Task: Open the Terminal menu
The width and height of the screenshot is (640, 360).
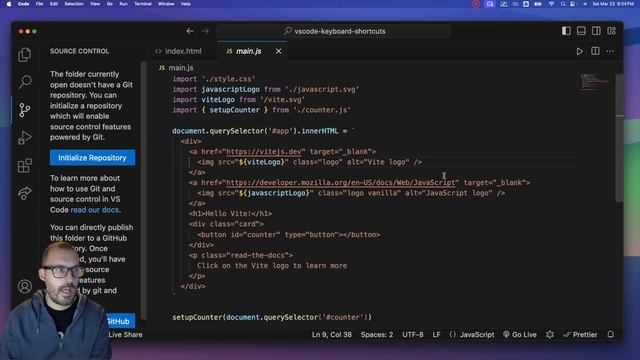Action: tap(142, 4)
